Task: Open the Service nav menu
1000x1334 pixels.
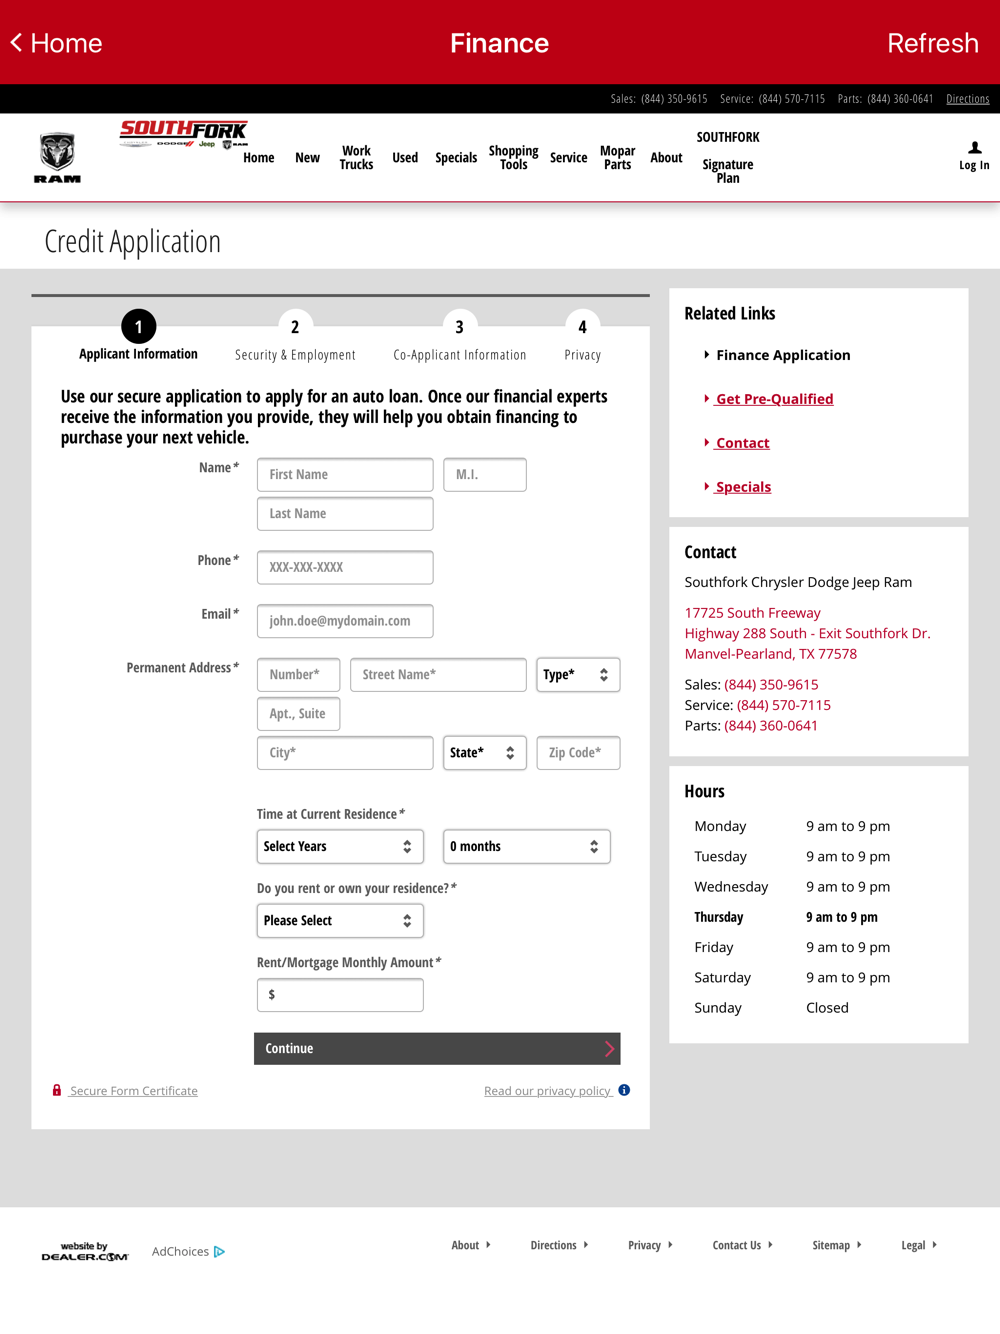Action: [x=569, y=158]
